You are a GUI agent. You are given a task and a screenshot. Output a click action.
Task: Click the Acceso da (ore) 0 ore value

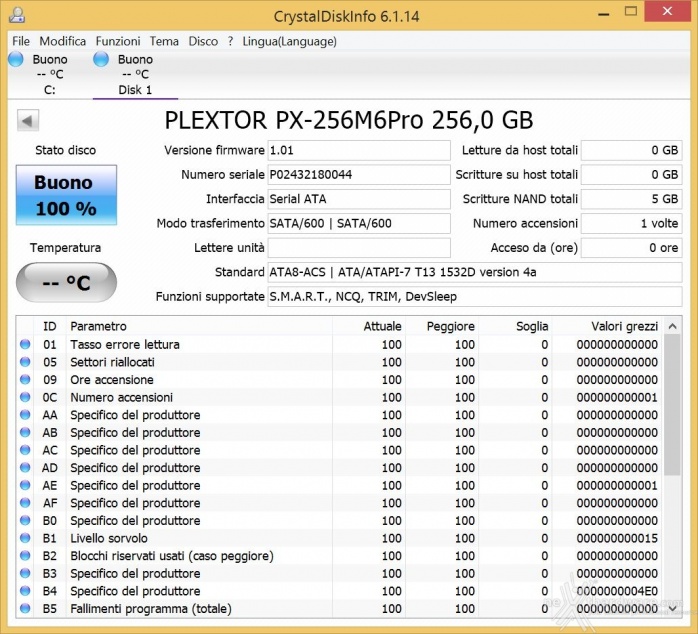tap(631, 248)
